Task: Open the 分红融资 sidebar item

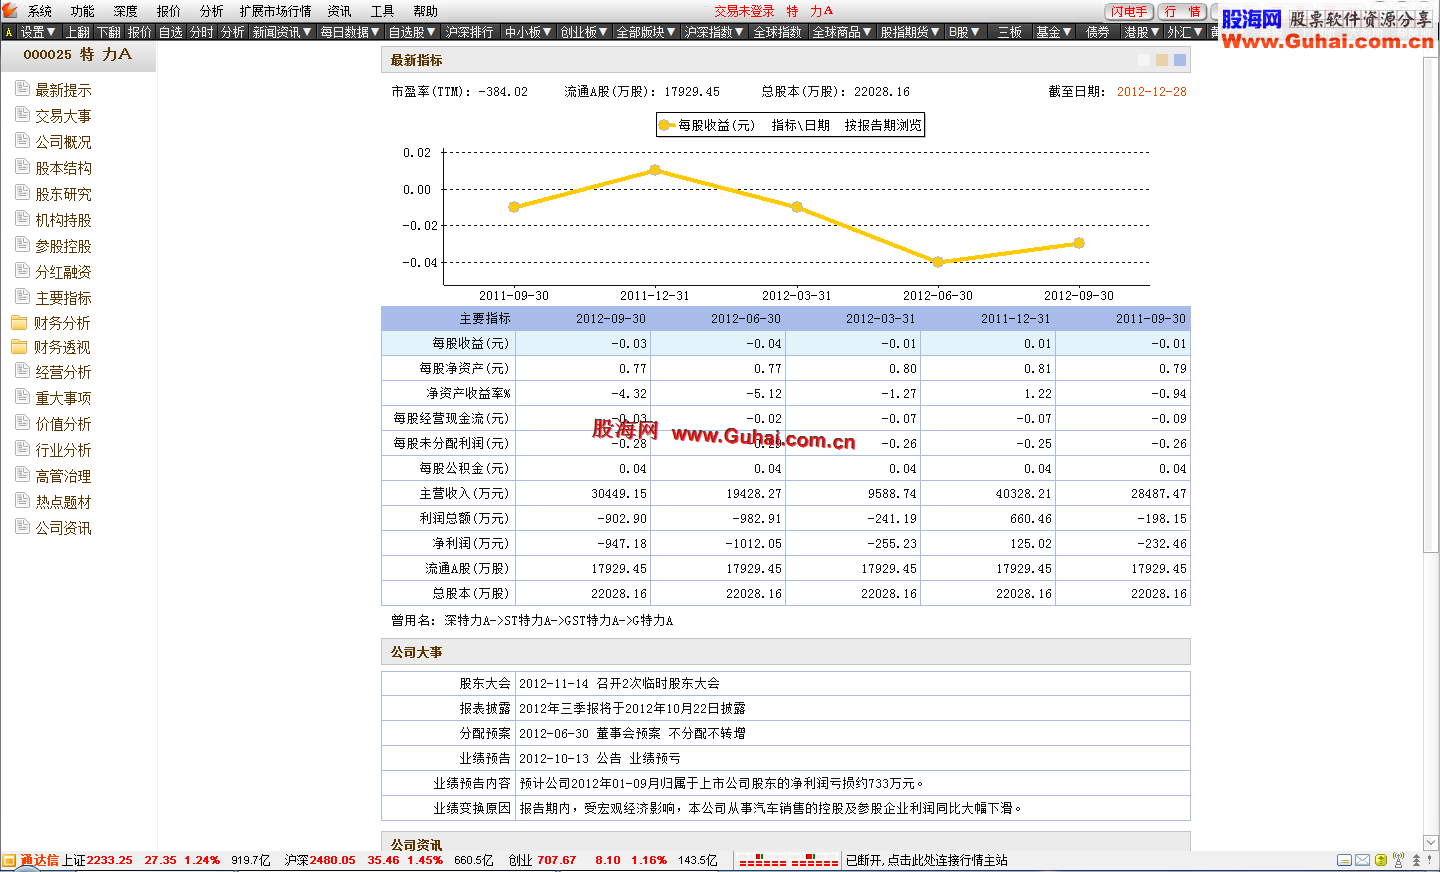Action: tap(54, 272)
